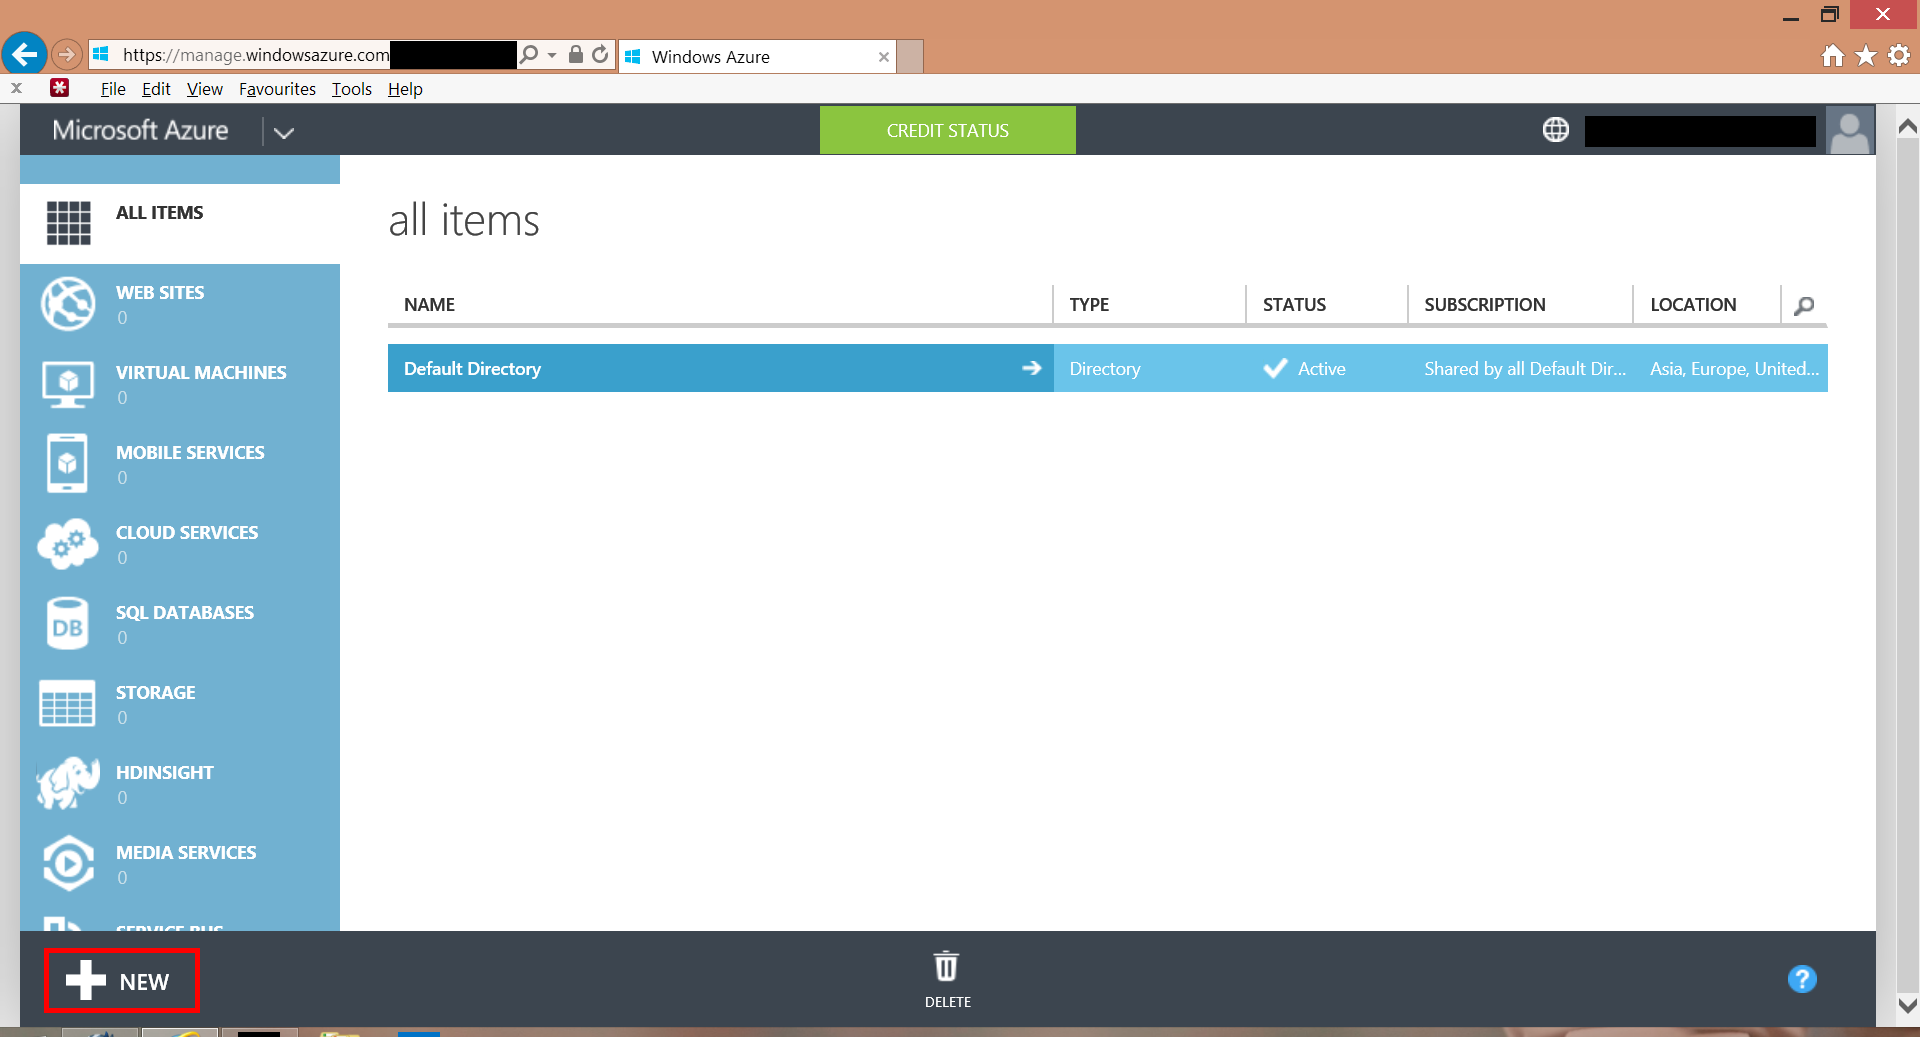
Task: Click the CREDIT STATUS button
Action: click(948, 130)
